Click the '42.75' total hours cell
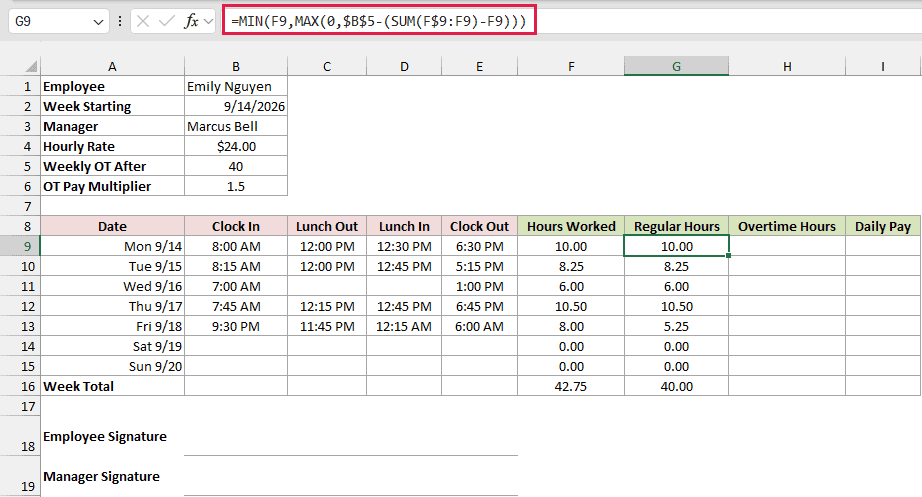 571,386
